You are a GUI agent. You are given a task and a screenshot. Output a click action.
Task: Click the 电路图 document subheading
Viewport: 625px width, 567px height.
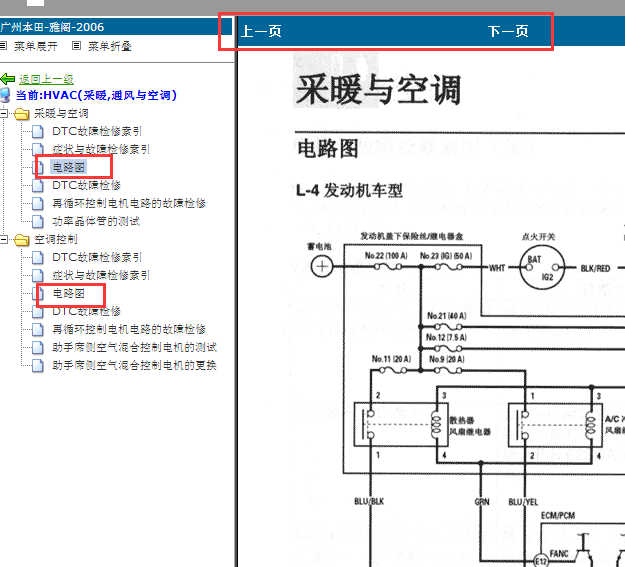click(328, 149)
